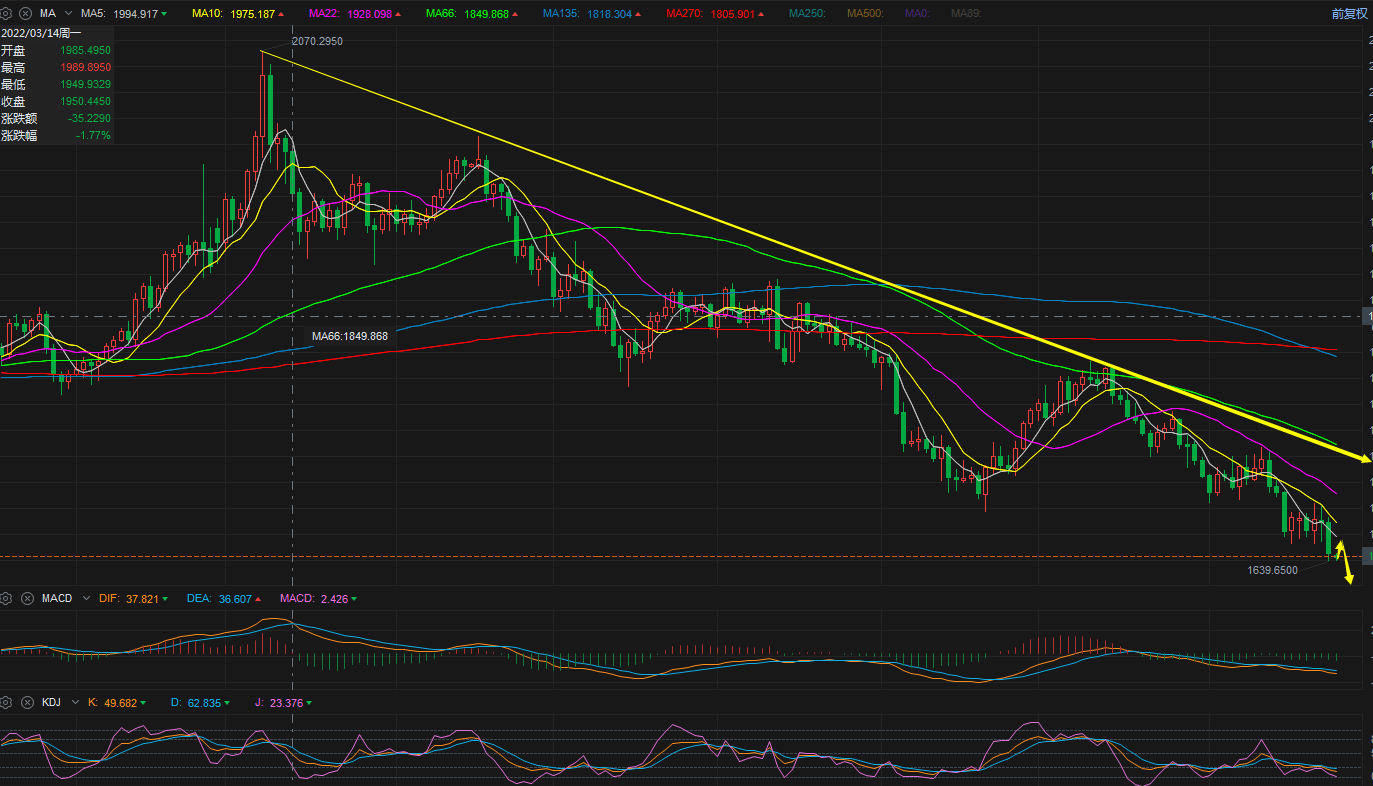Click the 2070.2950 peak price marker
The width and height of the screenshot is (1373, 786).
tap(317, 41)
